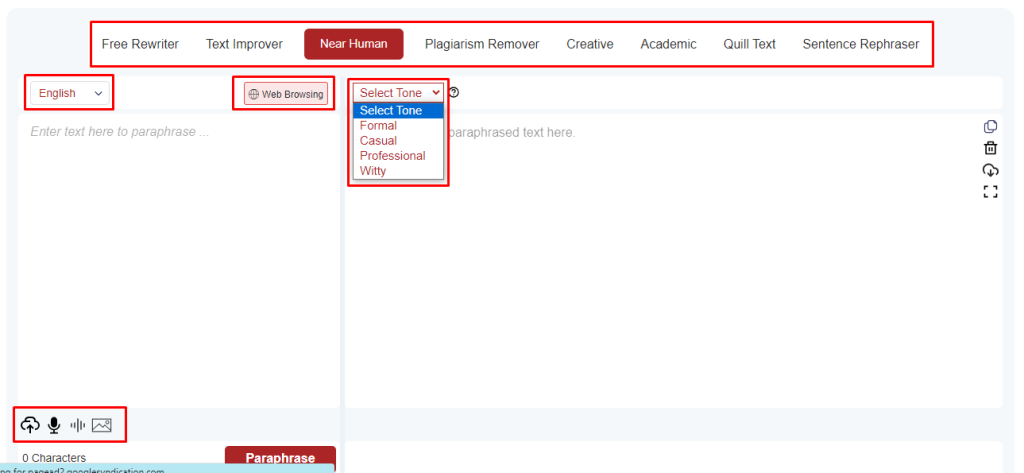Click the microphone voice input icon
1024x473 pixels.
[x=54, y=425]
